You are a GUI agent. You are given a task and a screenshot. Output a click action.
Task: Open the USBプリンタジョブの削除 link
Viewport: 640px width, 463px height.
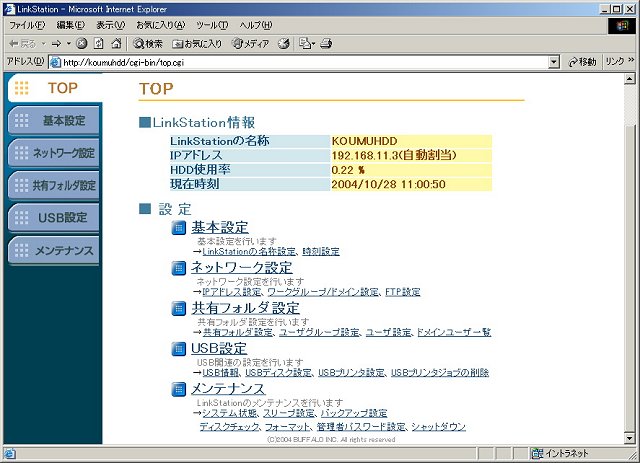pyautogui.click(x=440, y=372)
